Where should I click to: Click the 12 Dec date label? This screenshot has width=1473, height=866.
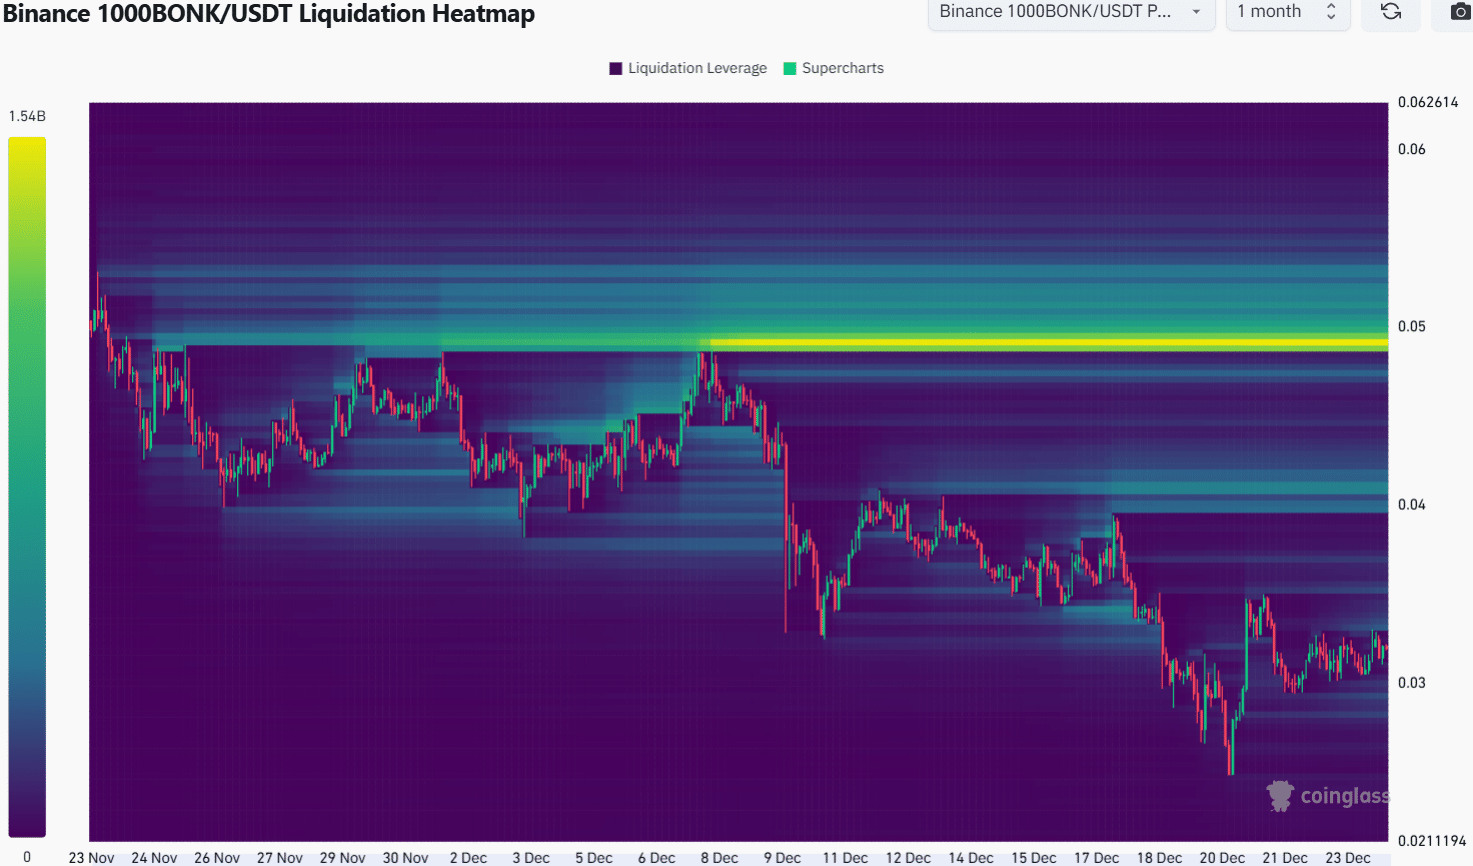click(908, 858)
